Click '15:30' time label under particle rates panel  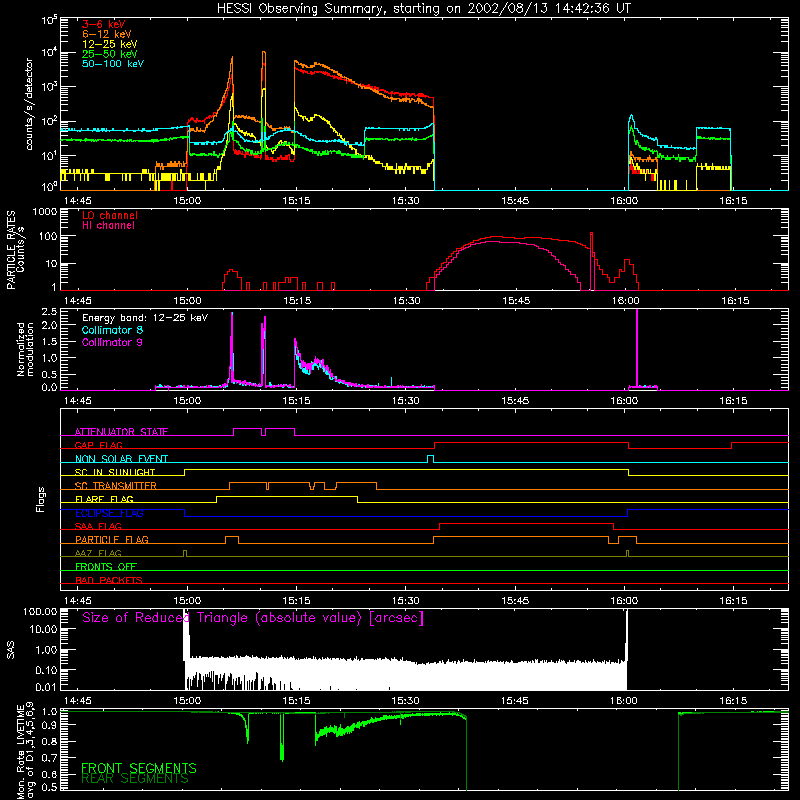click(x=406, y=301)
